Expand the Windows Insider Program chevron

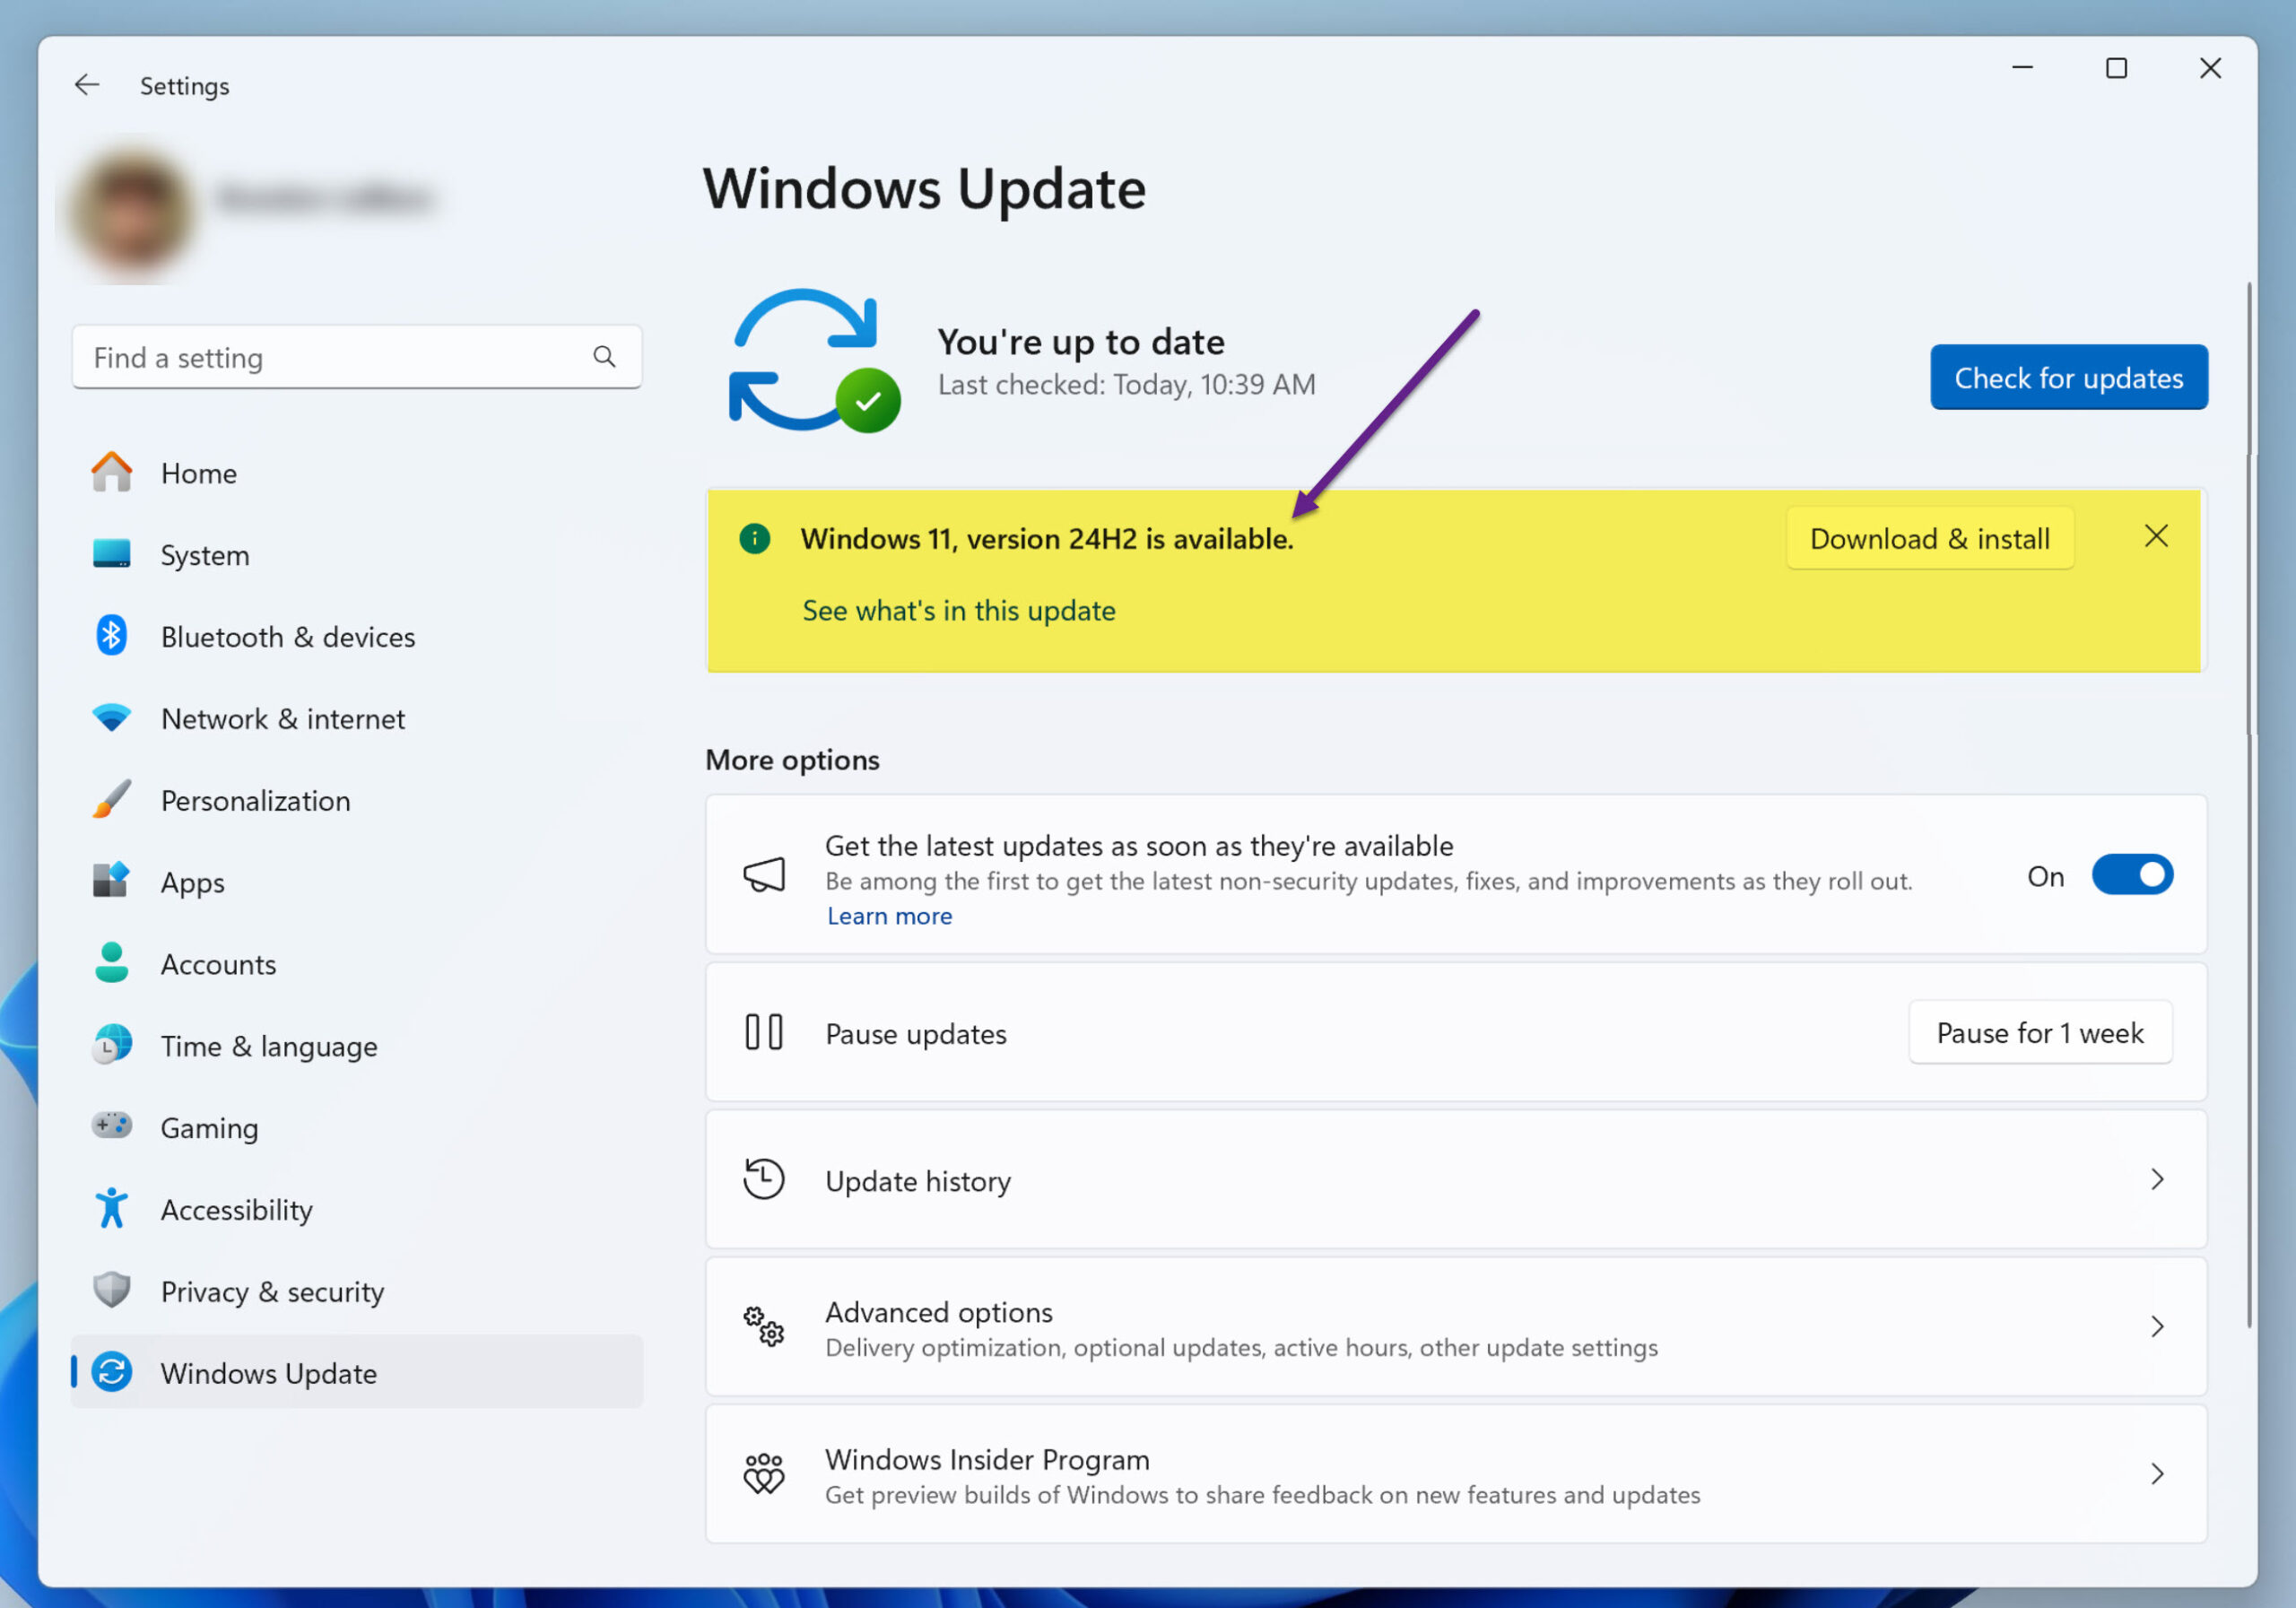(2158, 1474)
